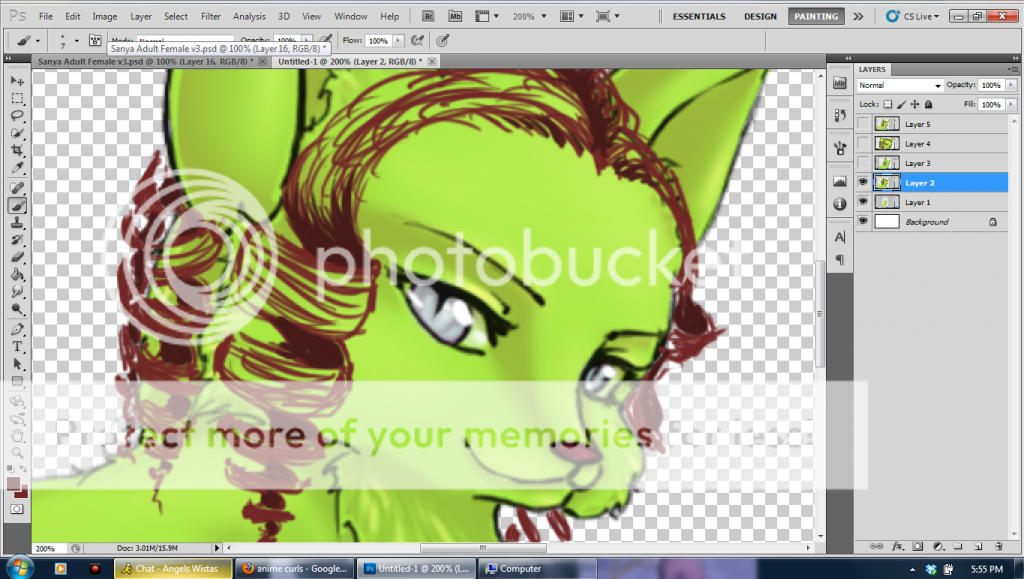Toggle Background layer visibility off
Screen dimensions: 1024x579
[x=863, y=222]
